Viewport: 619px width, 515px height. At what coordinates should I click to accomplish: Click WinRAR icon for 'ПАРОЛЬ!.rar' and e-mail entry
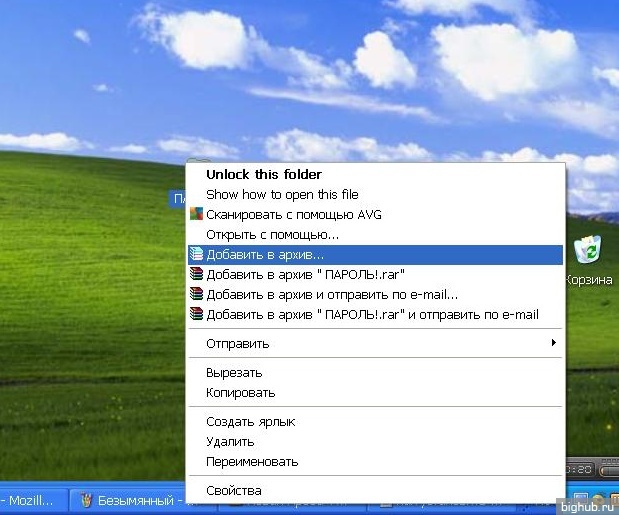[197, 314]
